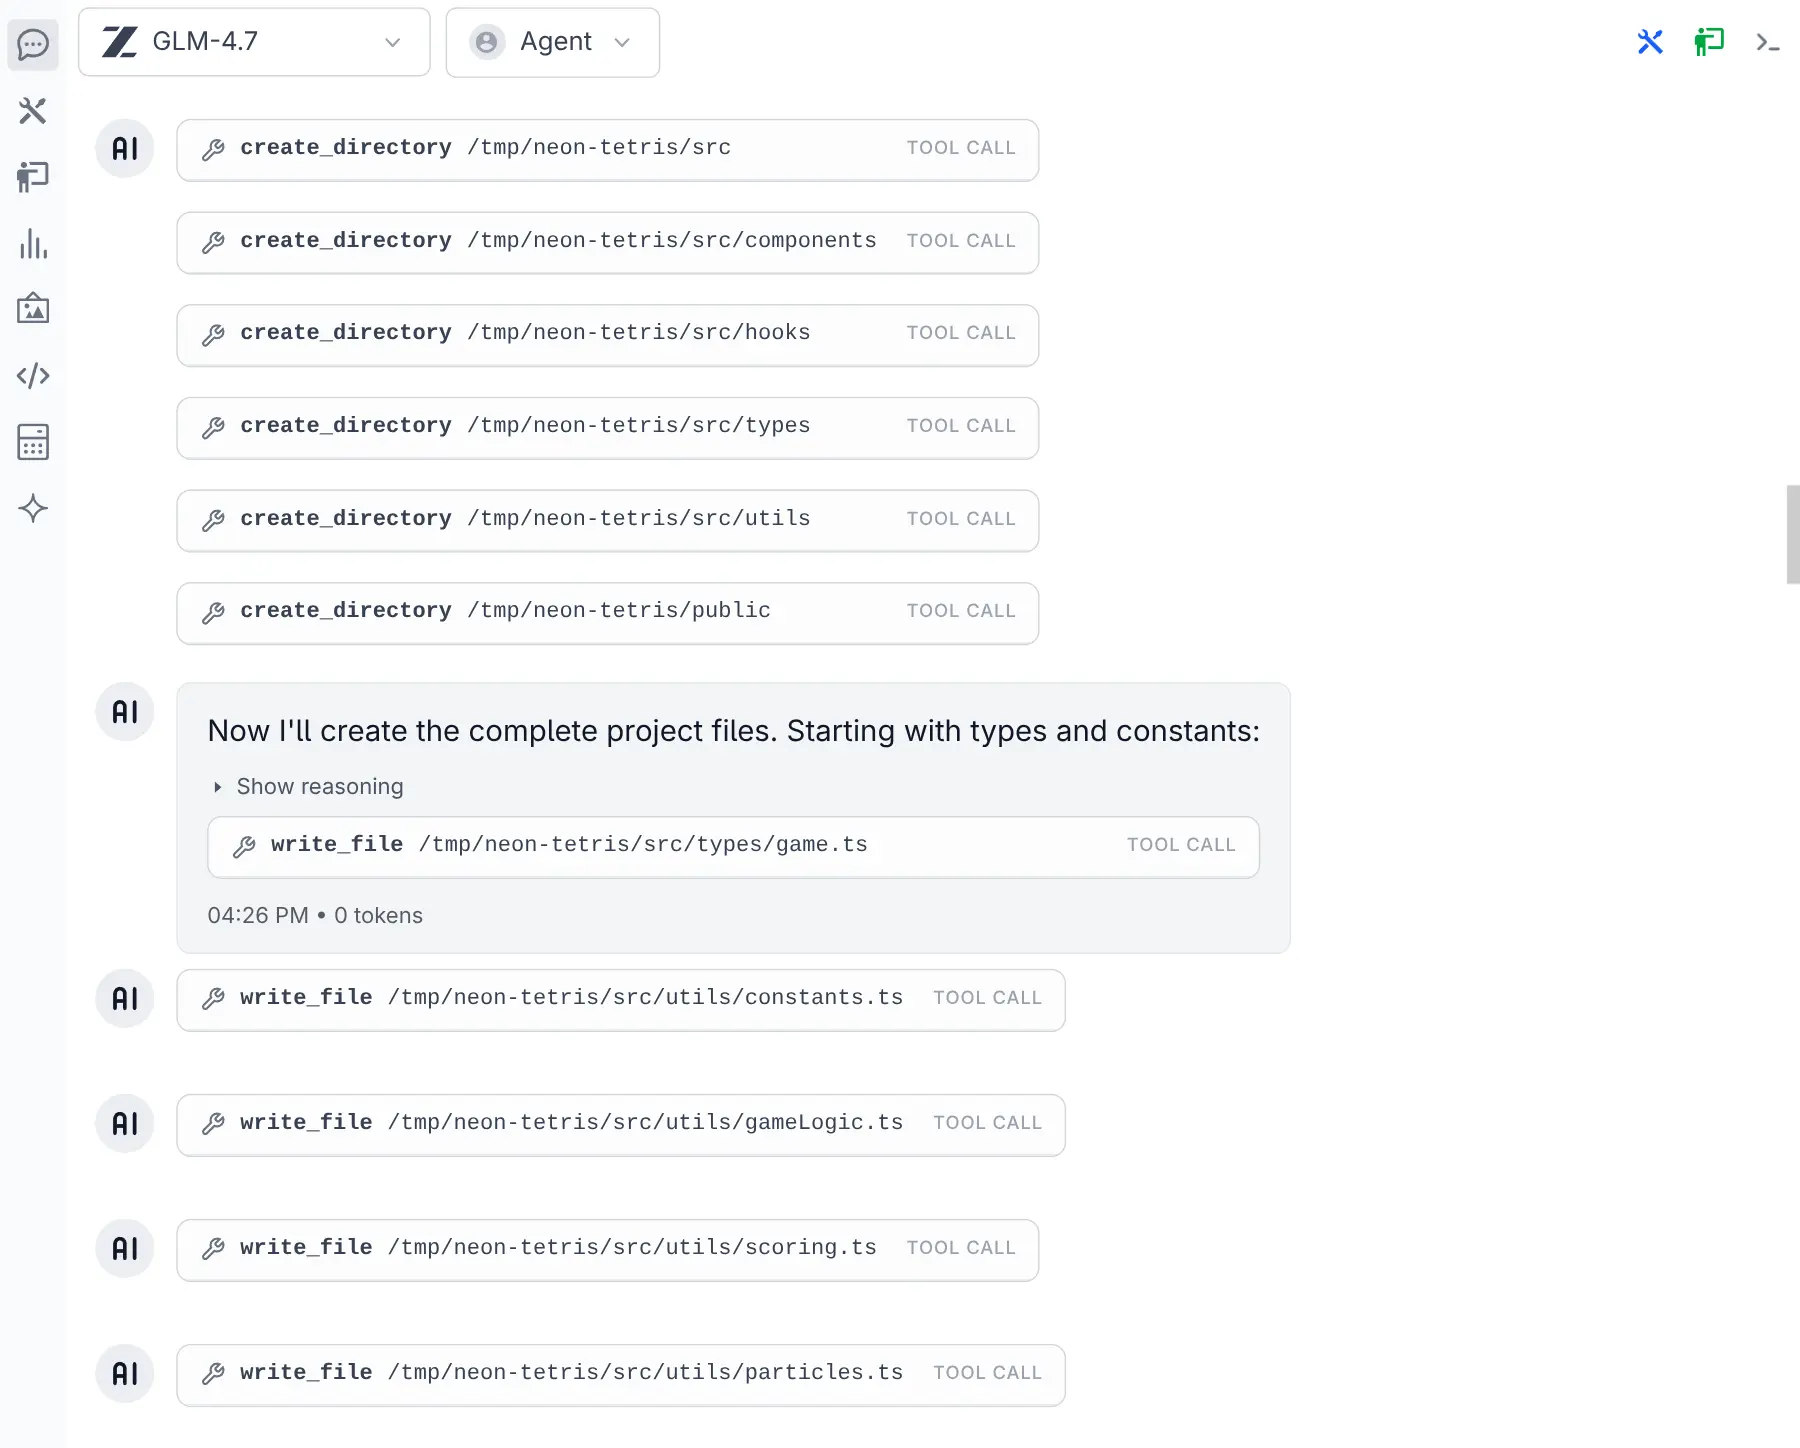The width and height of the screenshot is (1800, 1448).
Task: Open the create_directory src/hooks tool call
Action: pyautogui.click(x=607, y=335)
